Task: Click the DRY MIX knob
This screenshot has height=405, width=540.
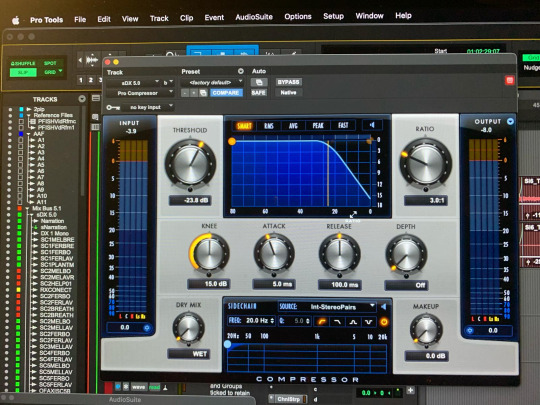Action: click(x=188, y=328)
